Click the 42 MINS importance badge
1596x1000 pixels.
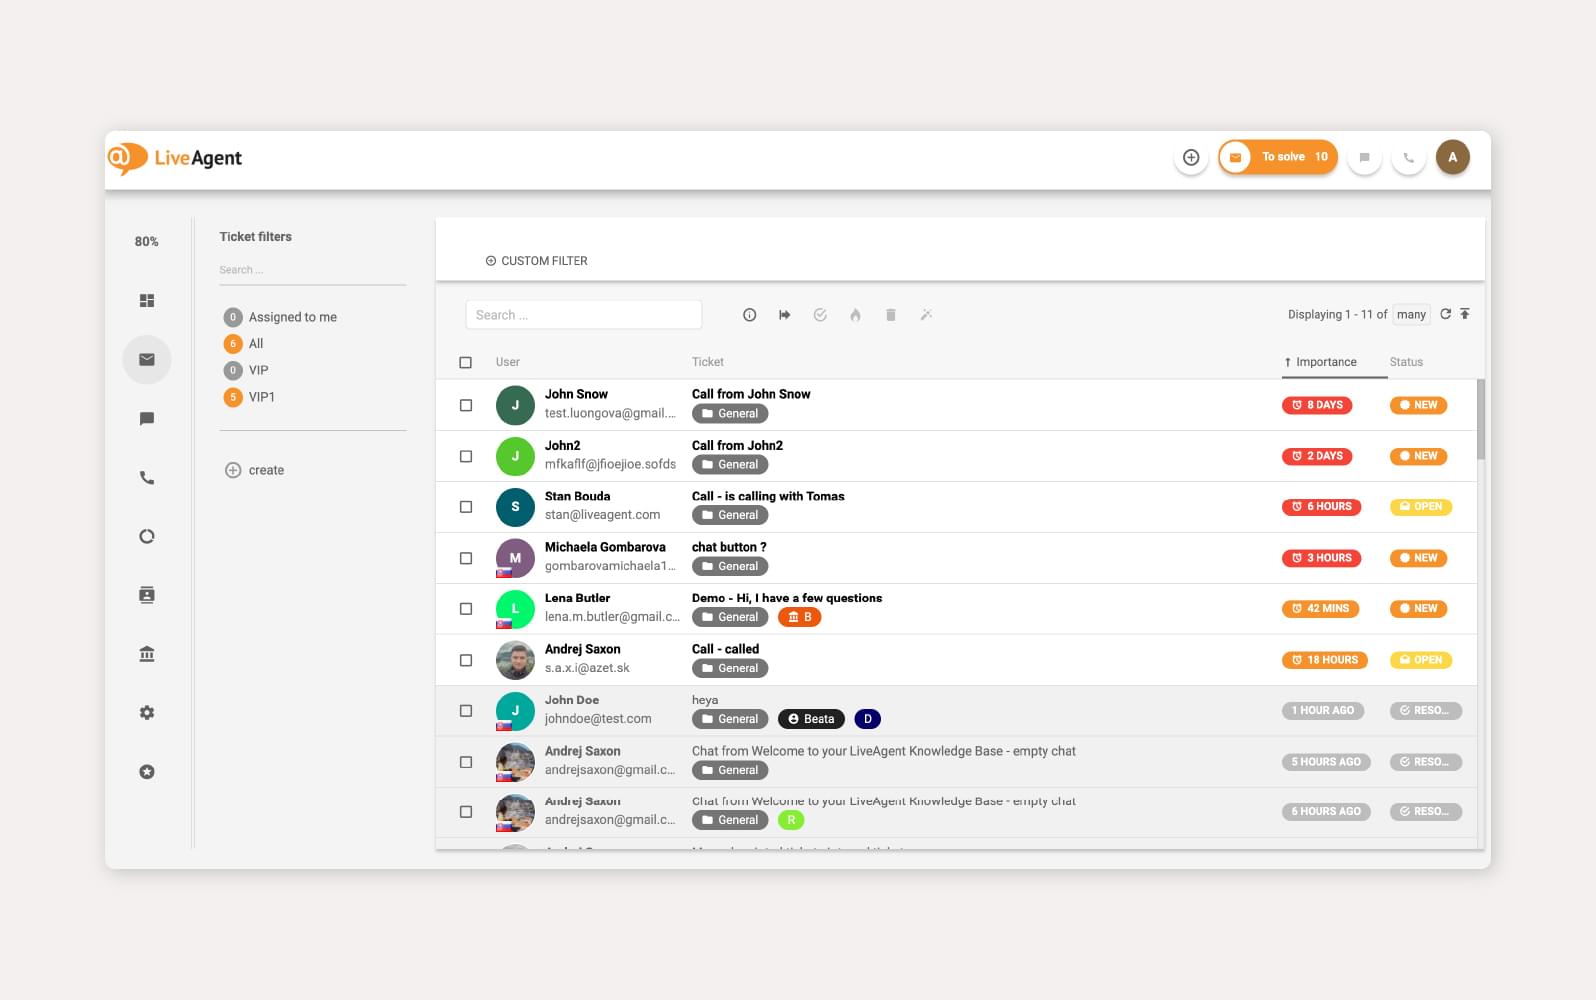[x=1320, y=608]
